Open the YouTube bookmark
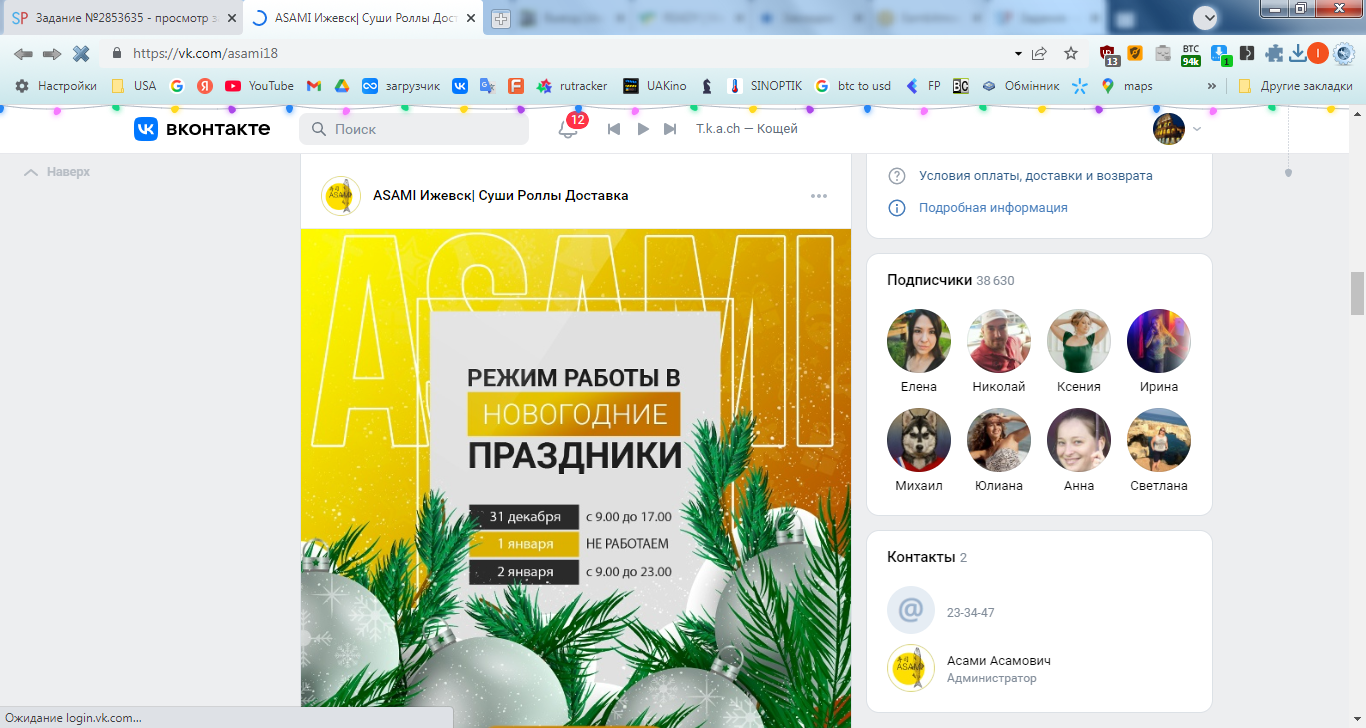Image resolution: width=1366 pixels, height=728 pixels. click(259, 86)
